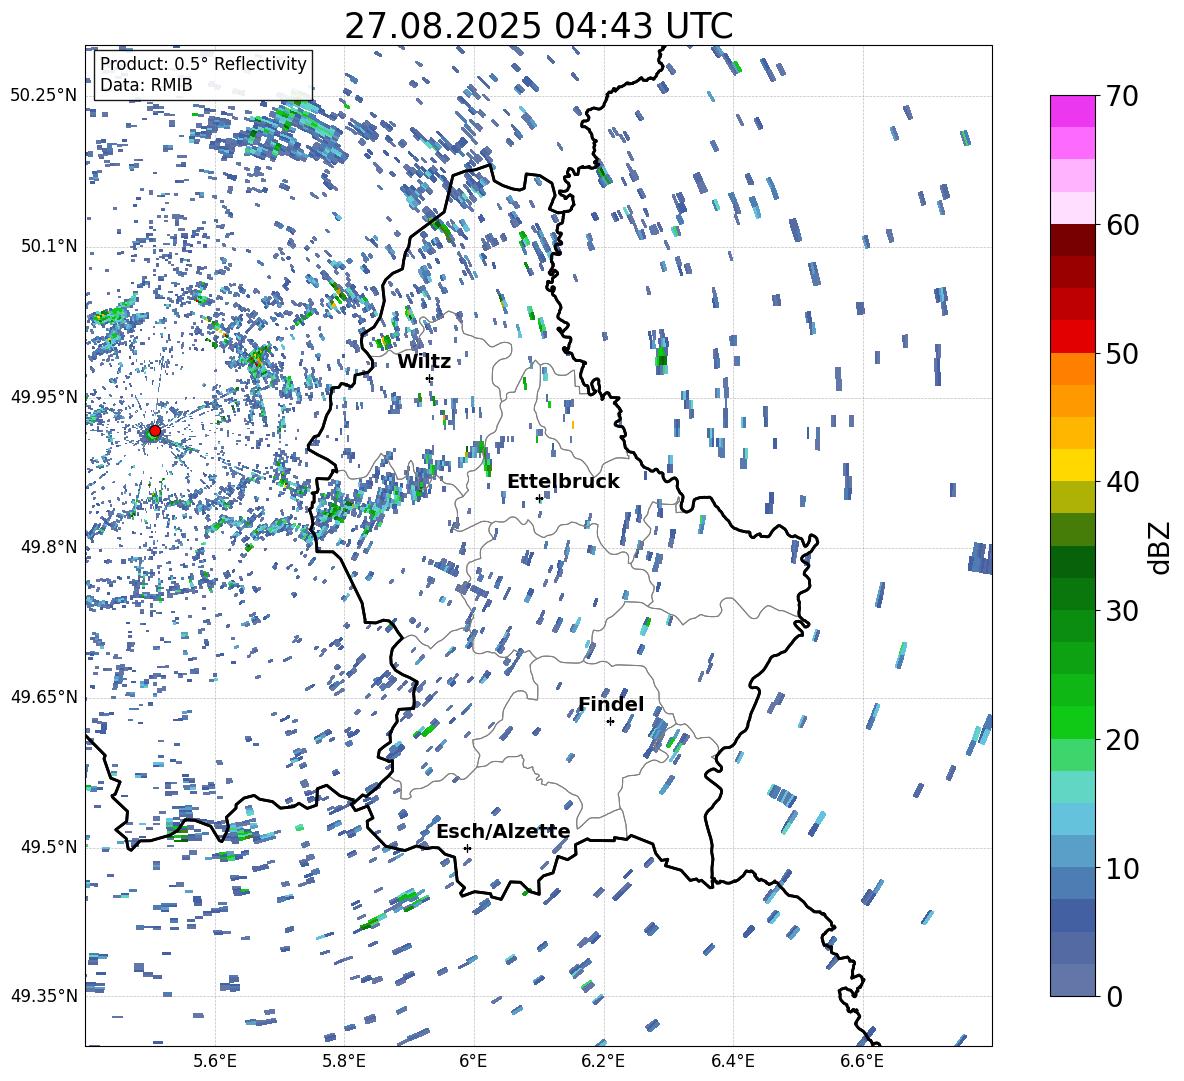Click the magenta top colorbar segment

pyautogui.click(x=1072, y=111)
